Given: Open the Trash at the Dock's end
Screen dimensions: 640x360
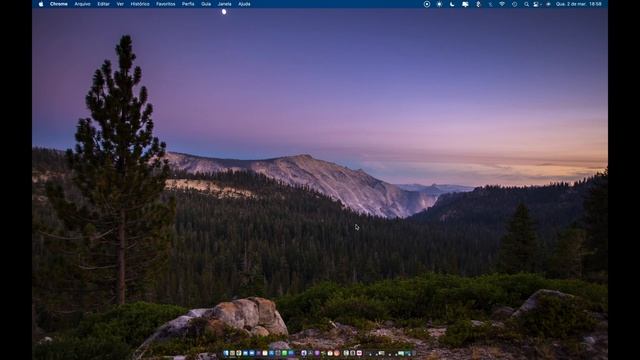Looking at the screenshot, I should 414,353.
